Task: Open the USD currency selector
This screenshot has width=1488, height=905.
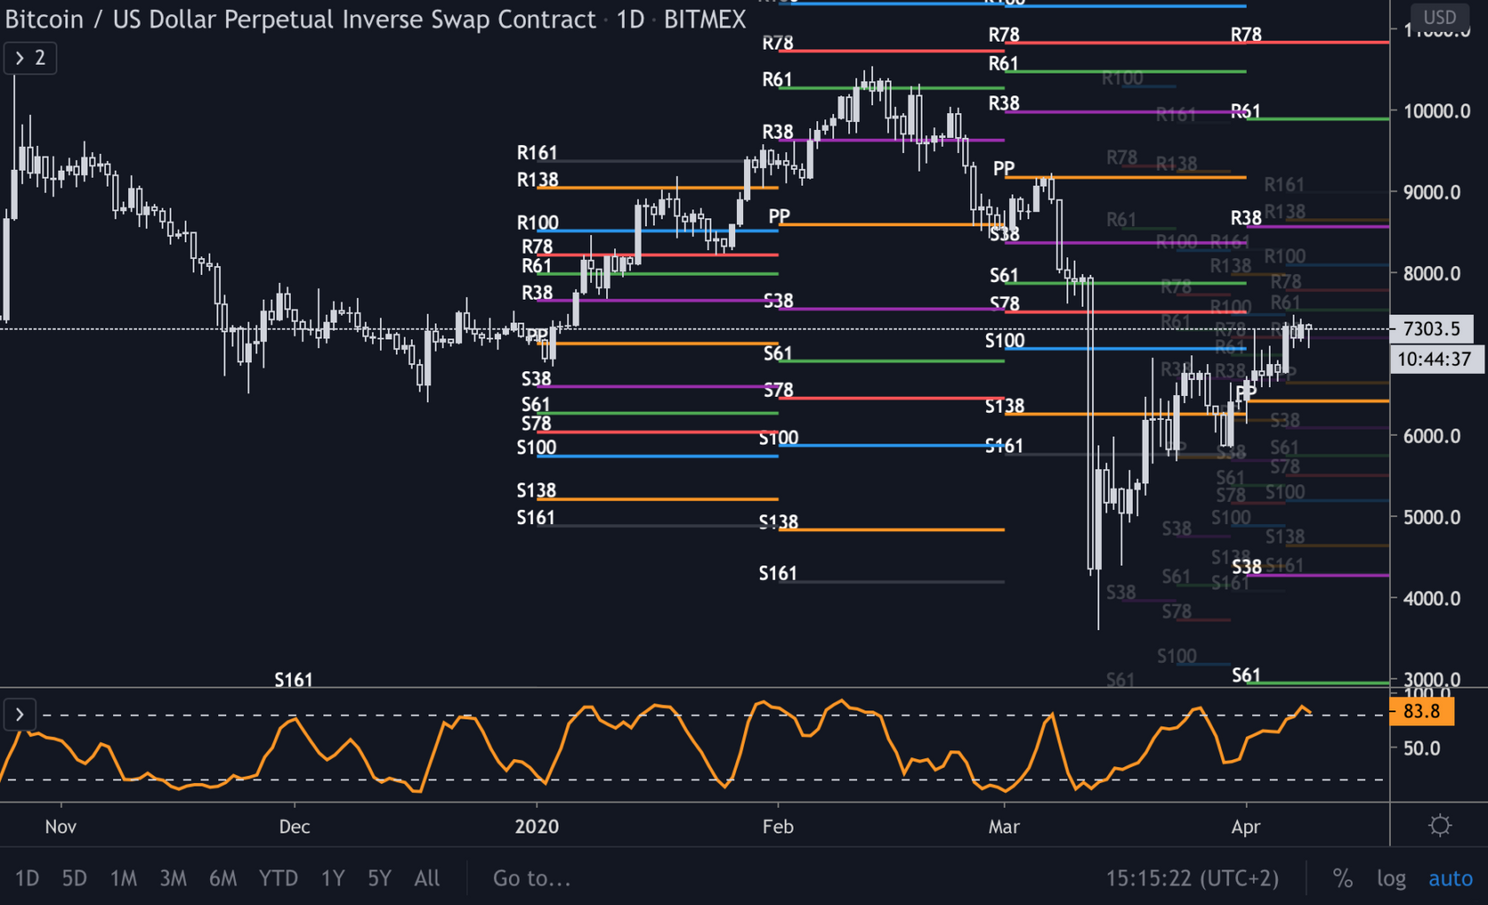Action: [x=1439, y=17]
